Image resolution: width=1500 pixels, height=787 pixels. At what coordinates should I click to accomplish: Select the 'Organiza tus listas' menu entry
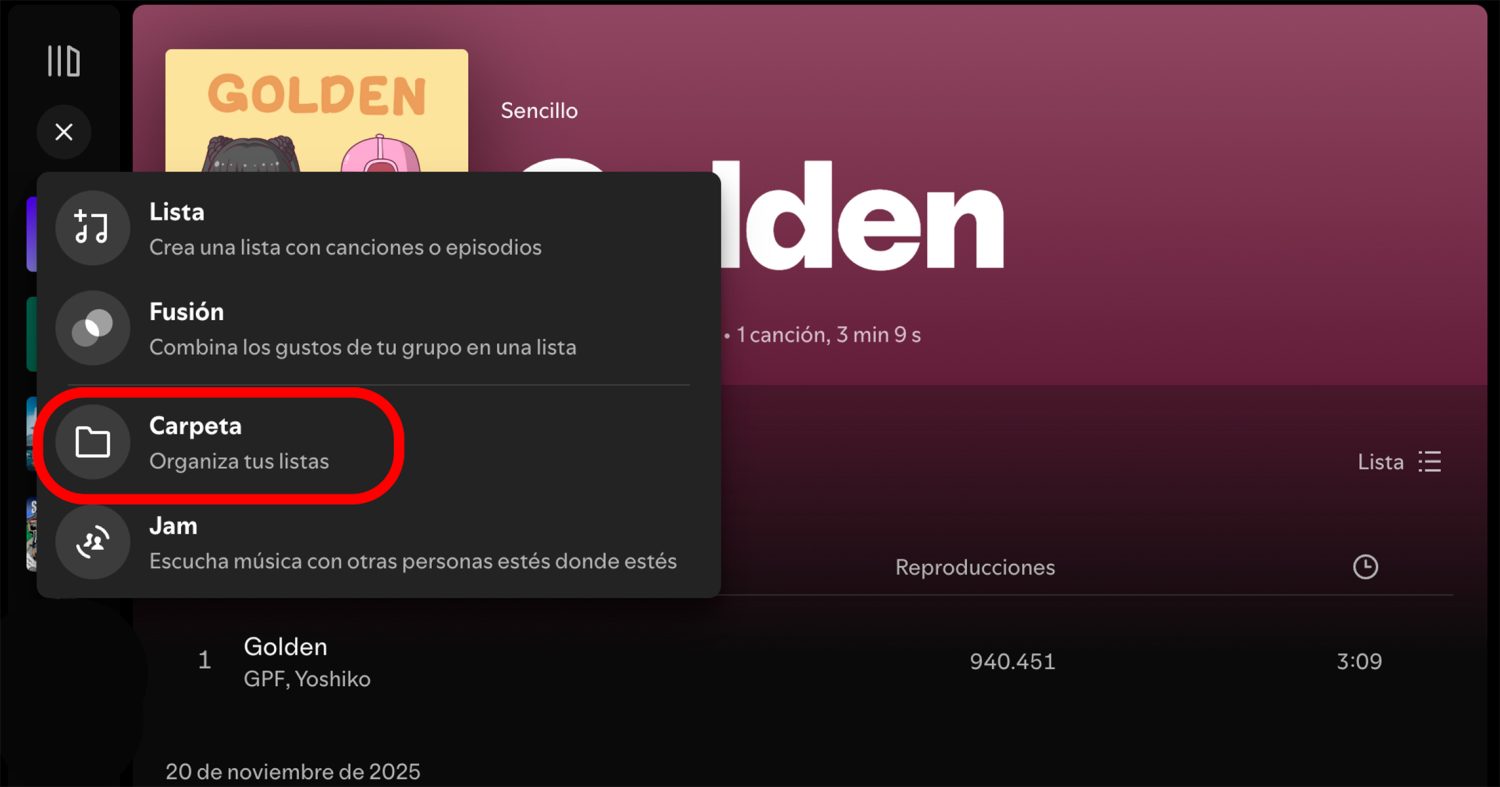(239, 461)
